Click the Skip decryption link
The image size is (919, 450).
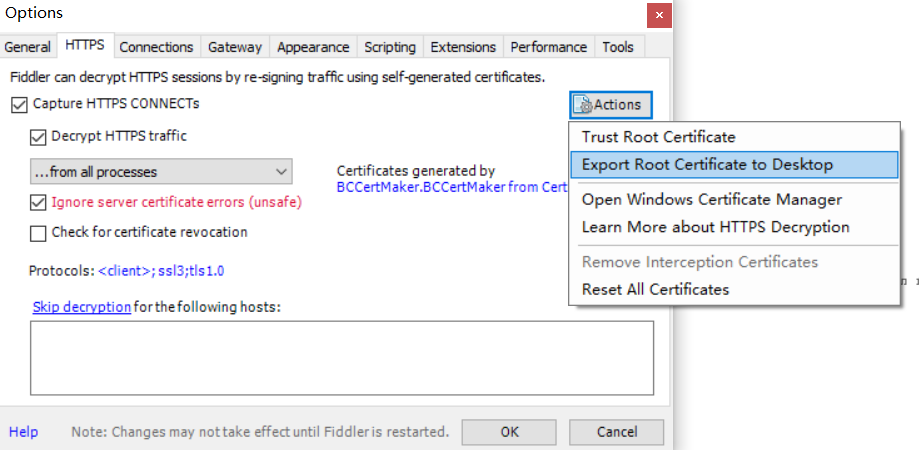81,307
